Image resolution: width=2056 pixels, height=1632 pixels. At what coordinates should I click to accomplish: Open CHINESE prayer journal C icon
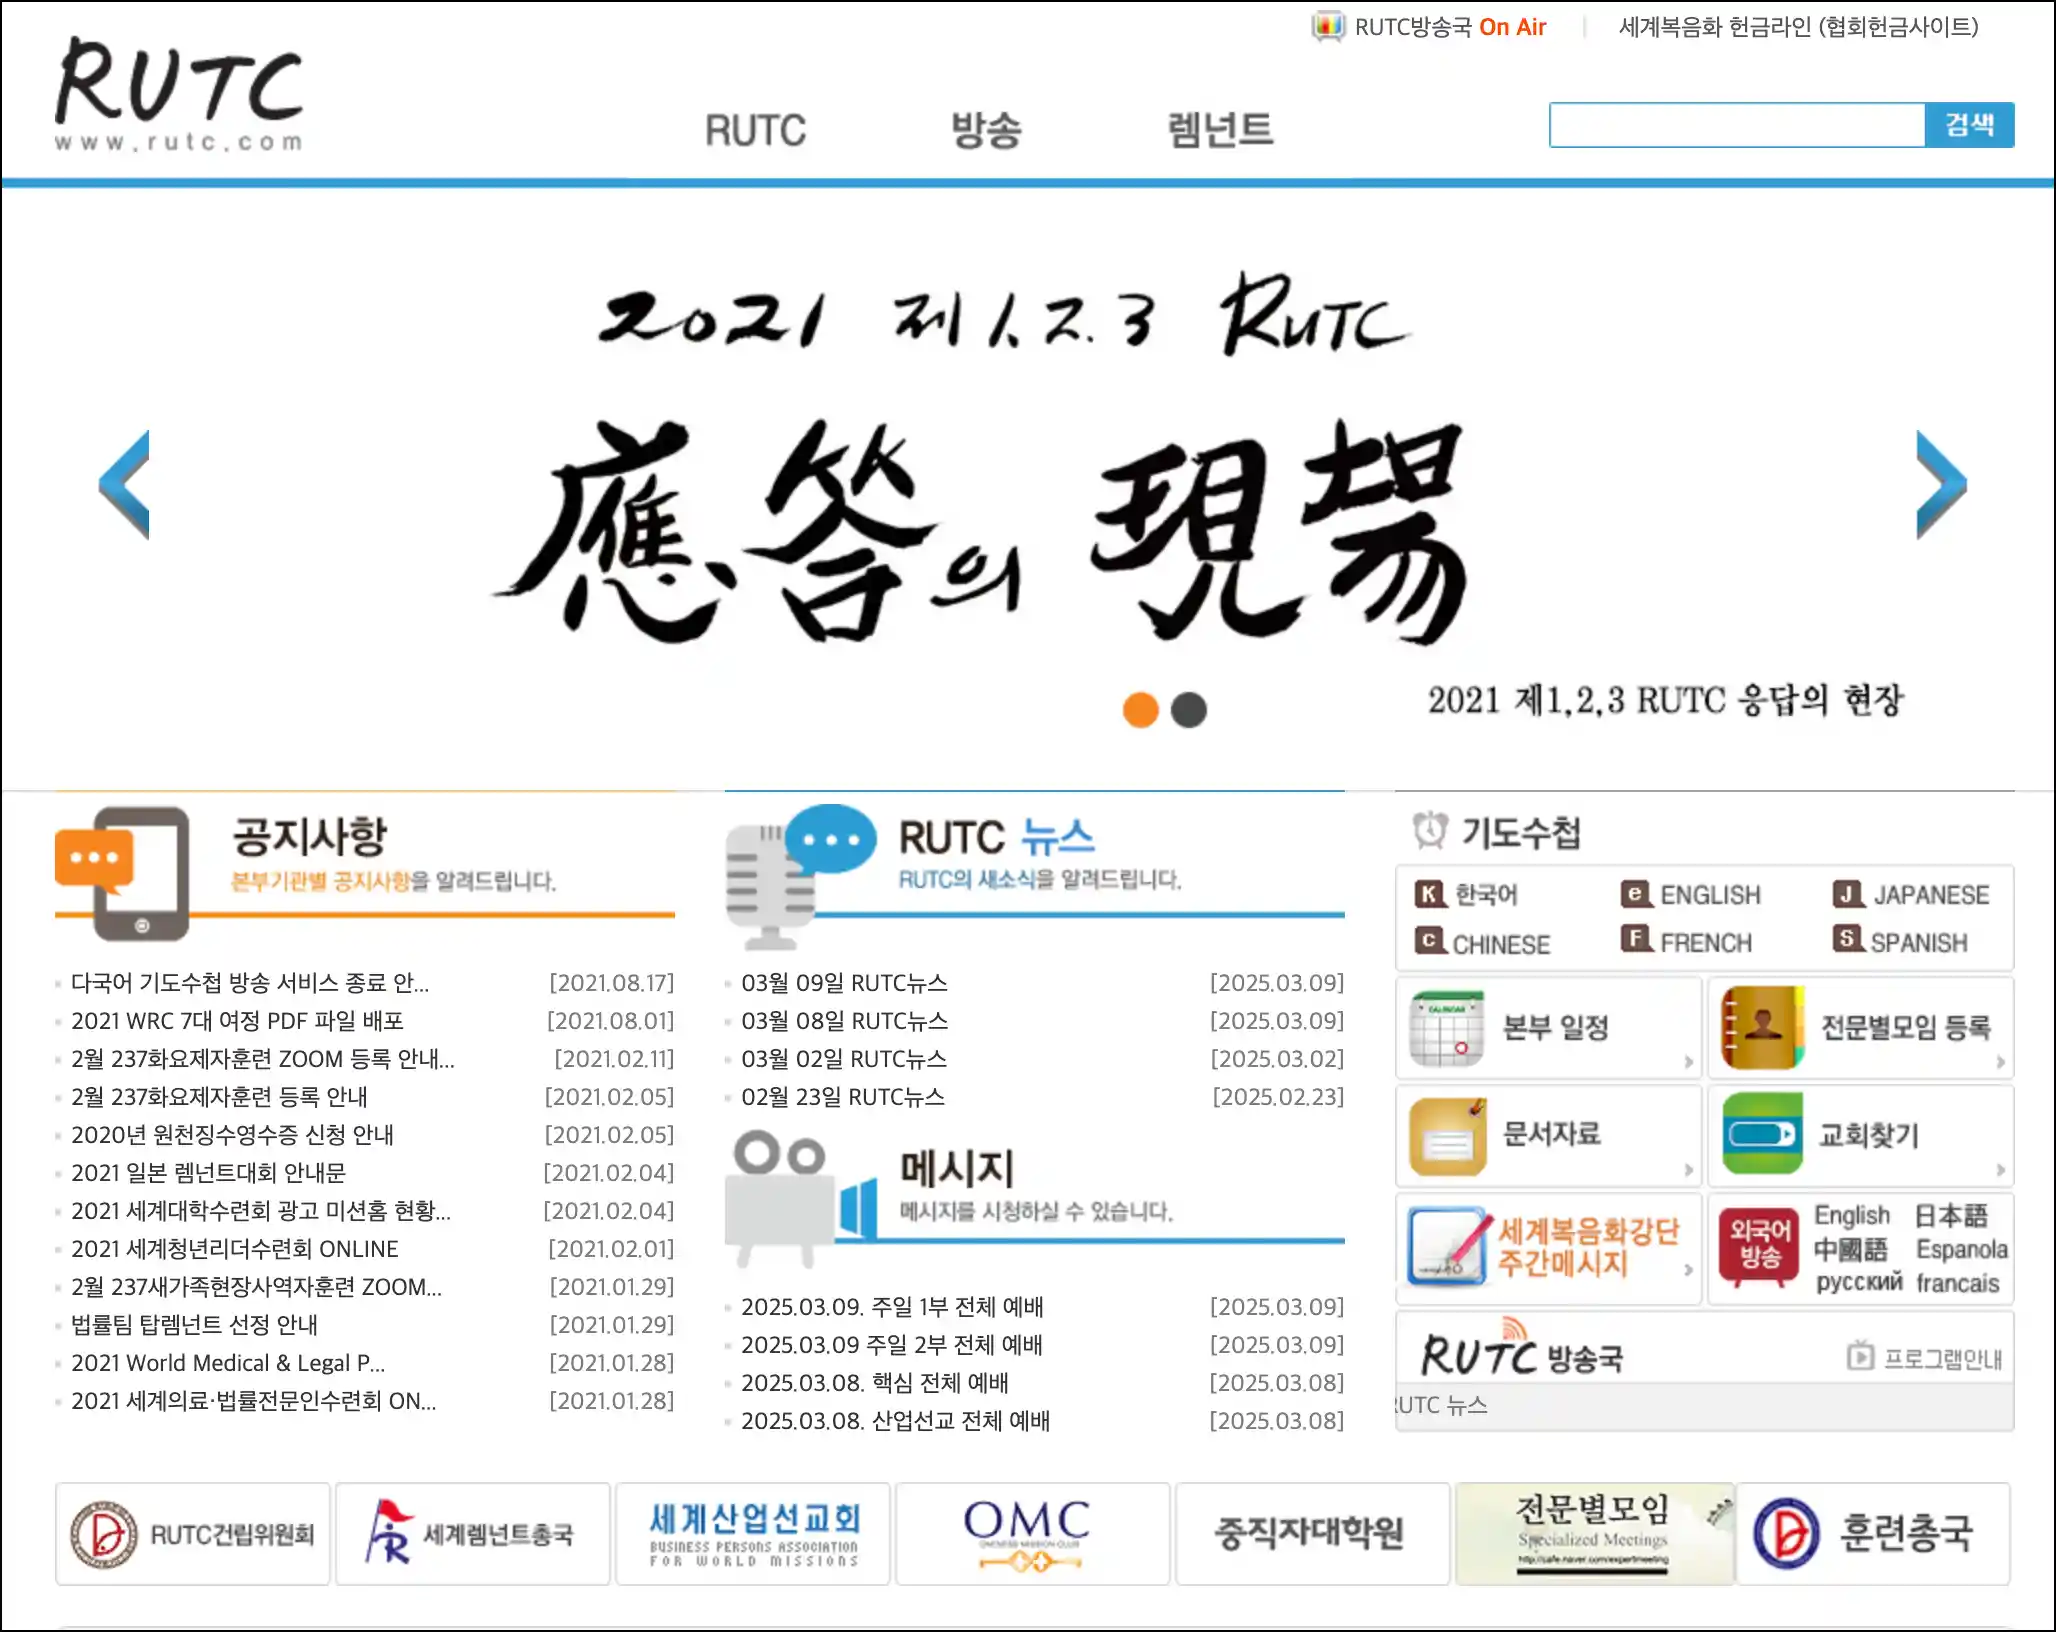point(1430,941)
